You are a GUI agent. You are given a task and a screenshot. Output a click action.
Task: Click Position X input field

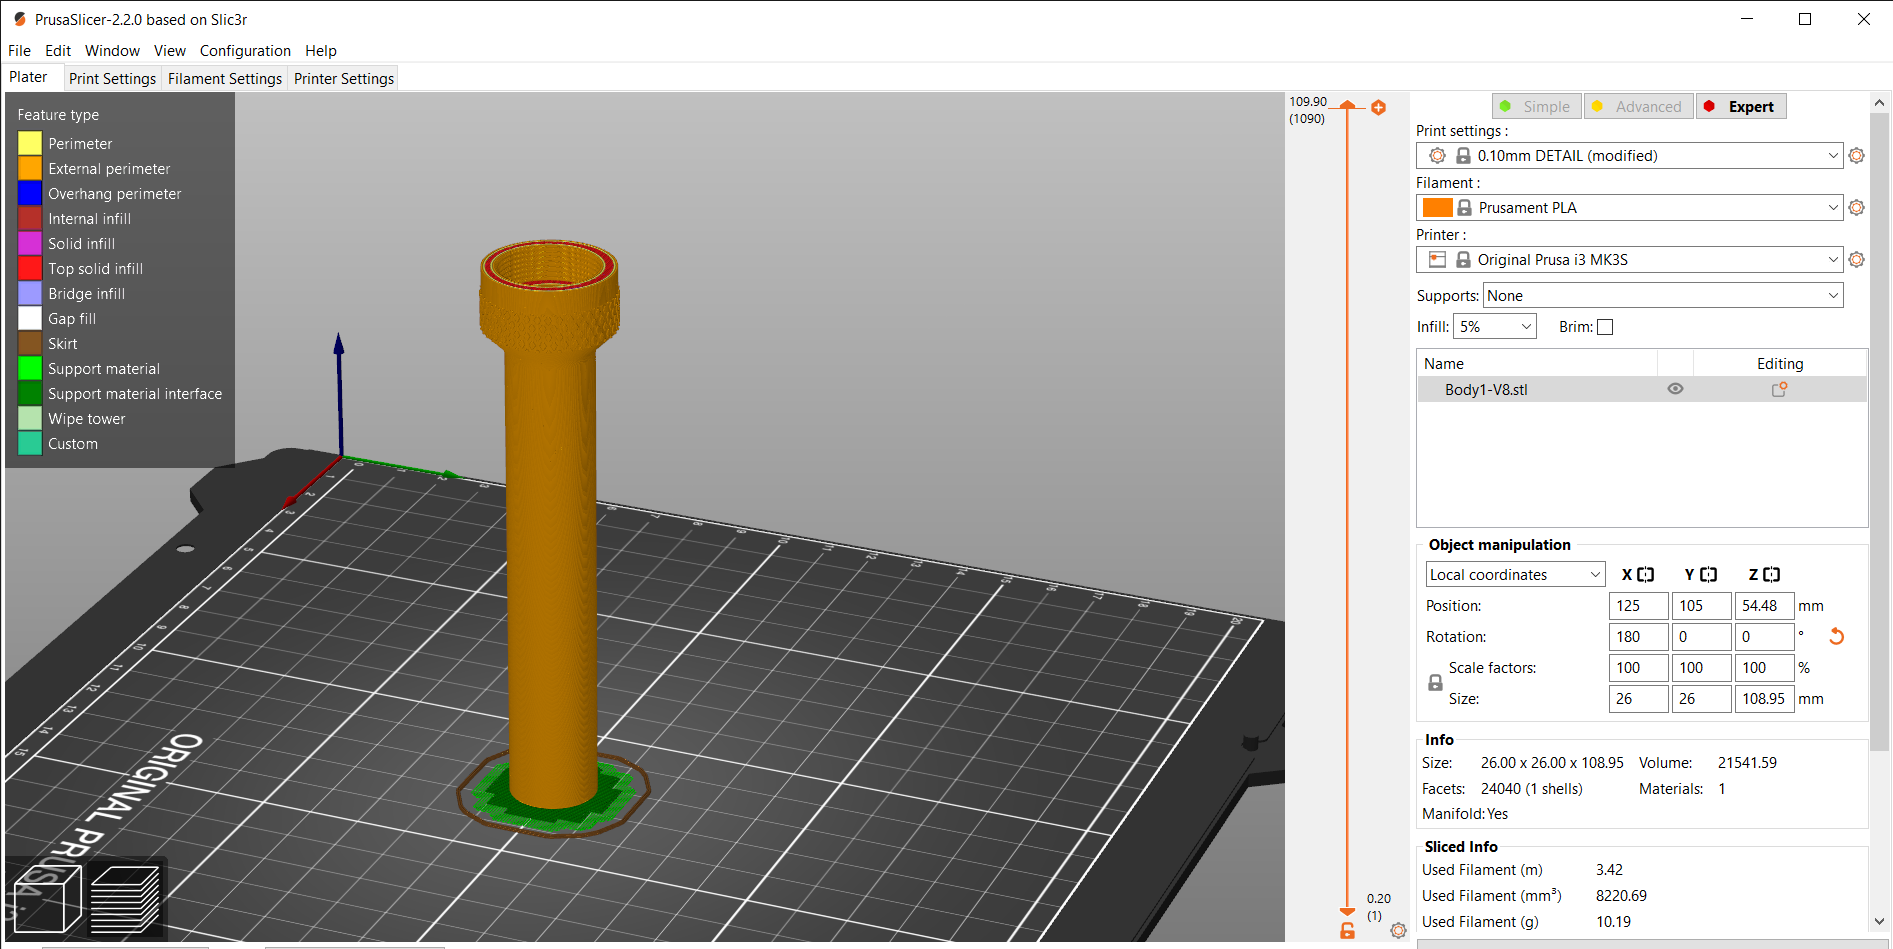1638,606
